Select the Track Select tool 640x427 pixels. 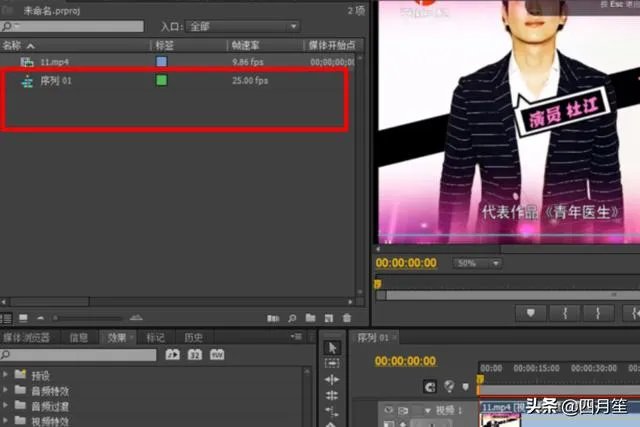[332, 363]
